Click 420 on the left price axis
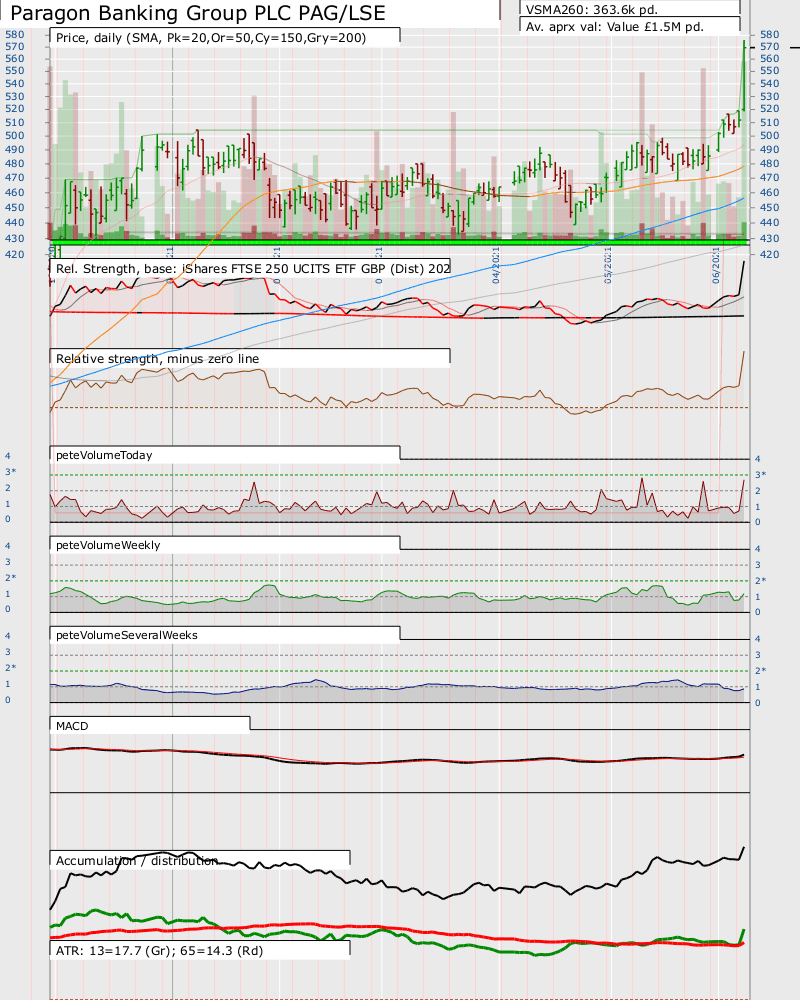 click(x=15, y=254)
